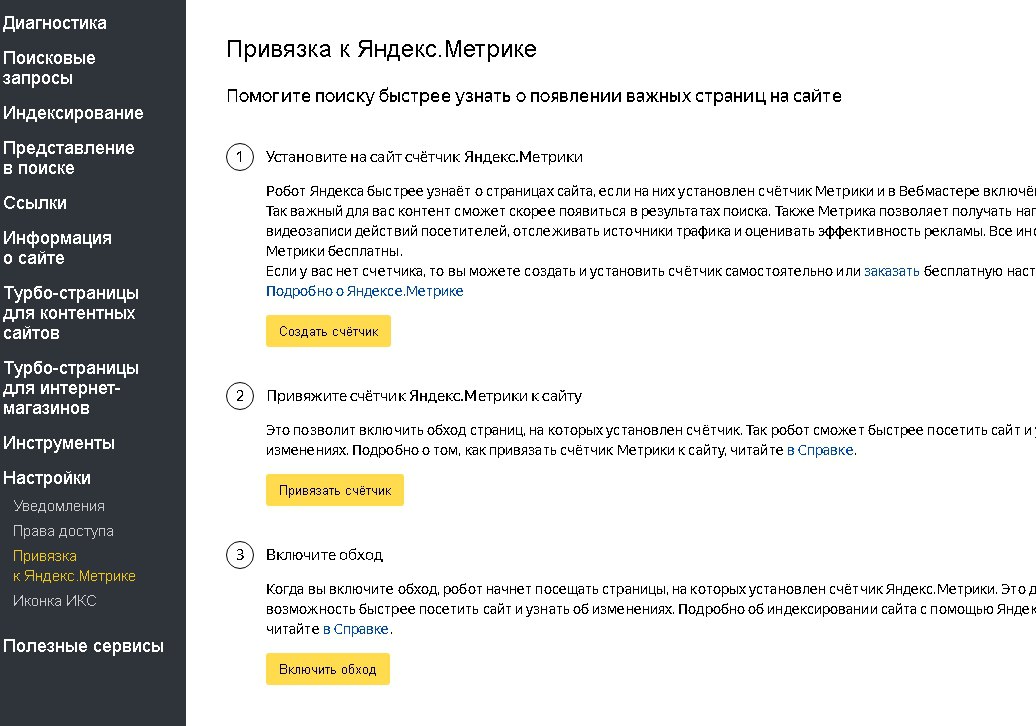The height and width of the screenshot is (726, 1036).
Task: Open Турбо-страницы для контентных сайтов
Action: [x=71, y=313]
